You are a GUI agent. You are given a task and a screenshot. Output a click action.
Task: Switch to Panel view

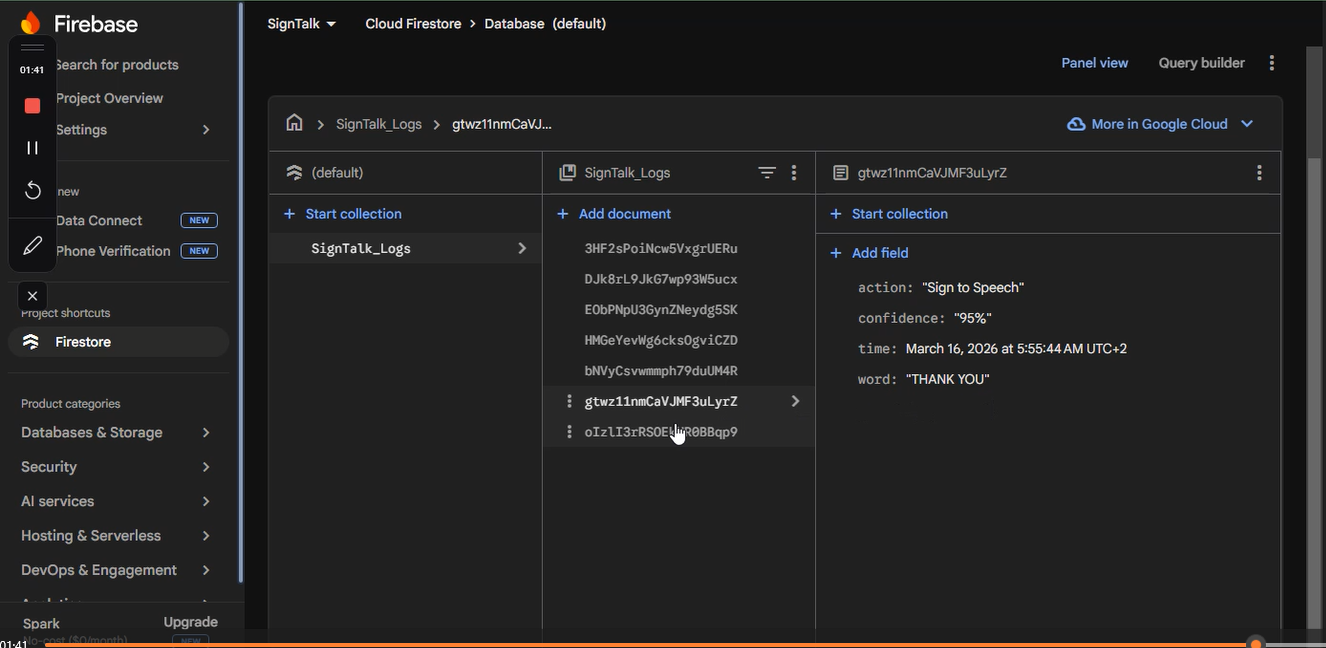[1094, 63]
